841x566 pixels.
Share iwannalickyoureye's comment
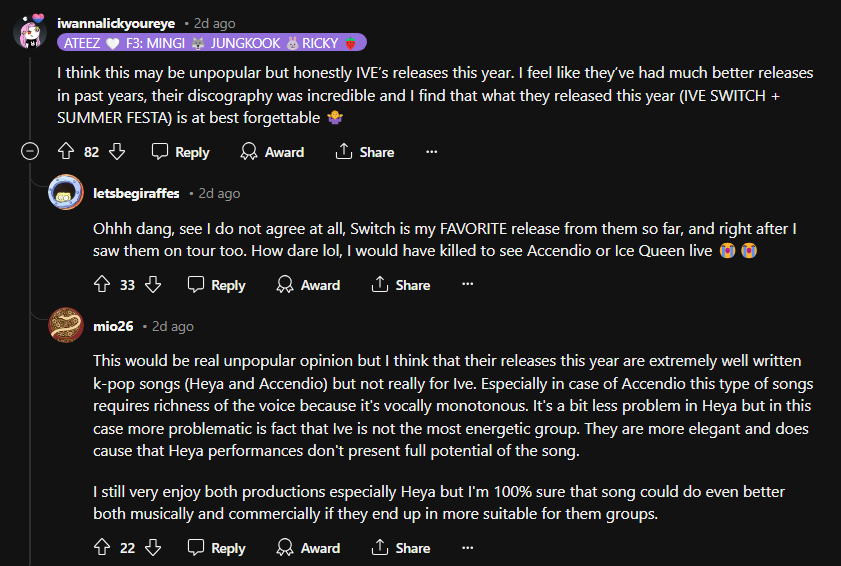point(364,152)
